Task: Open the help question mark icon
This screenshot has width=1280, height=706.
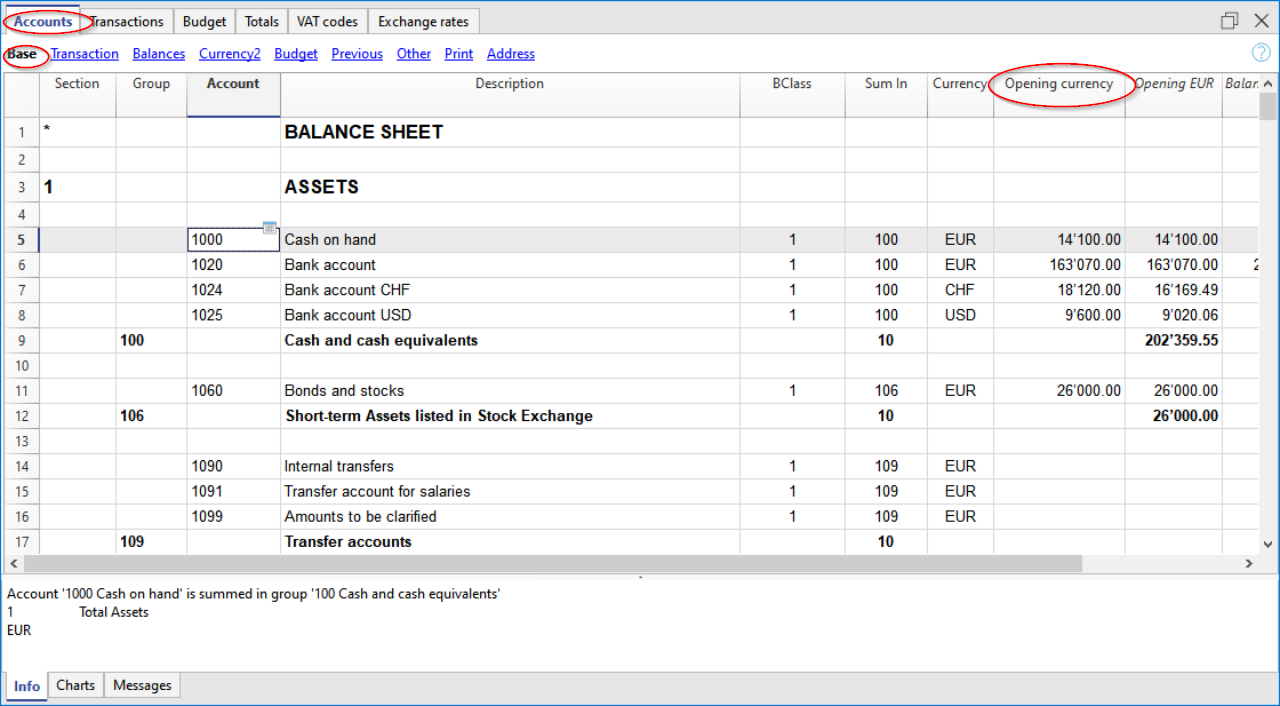Action: [1261, 53]
